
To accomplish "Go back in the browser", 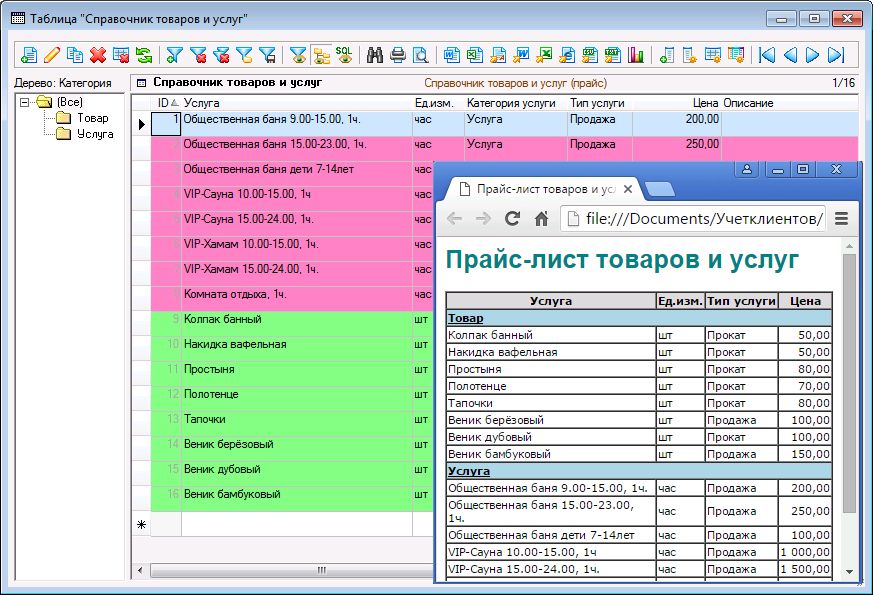I will click(x=454, y=219).
